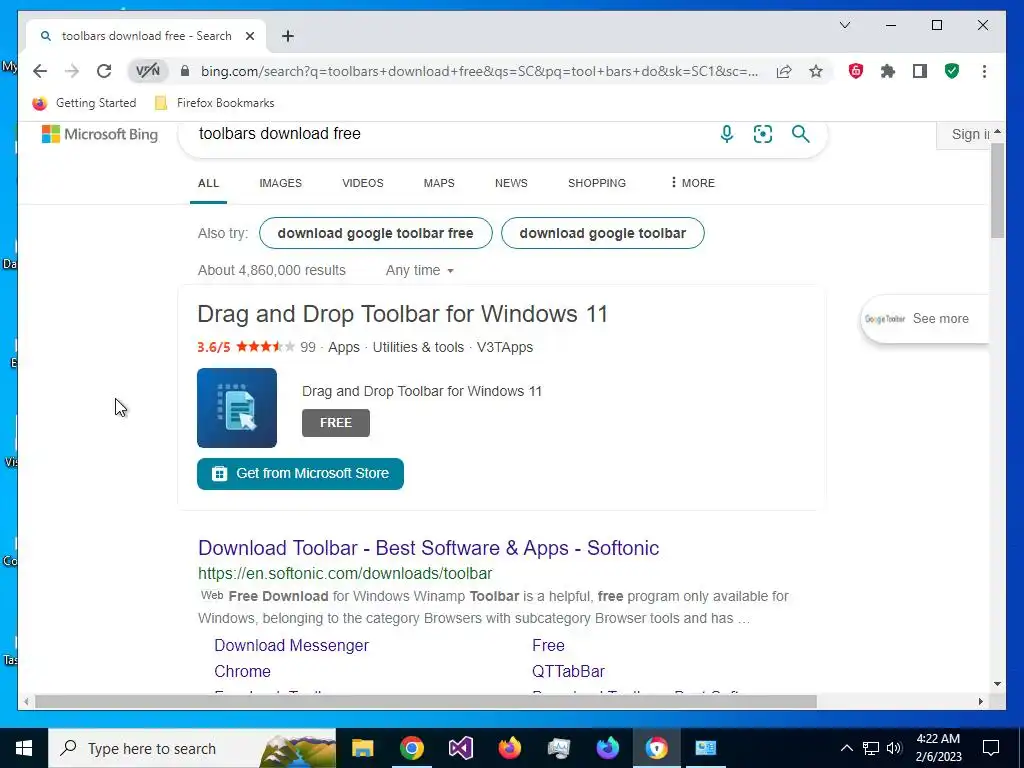
Task: Open the network status icon
Action: tap(871, 748)
